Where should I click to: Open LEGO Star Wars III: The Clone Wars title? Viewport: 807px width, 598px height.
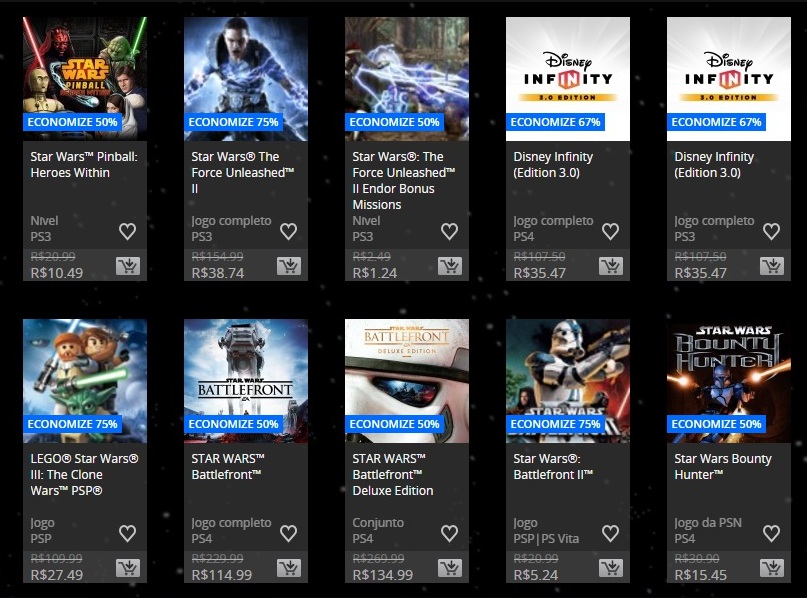click(x=84, y=474)
